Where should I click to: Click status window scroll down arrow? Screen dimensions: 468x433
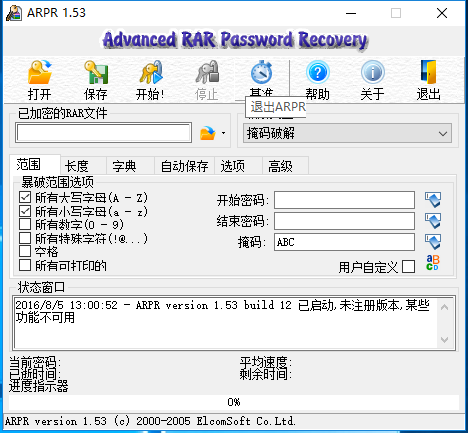[x=444, y=340]
